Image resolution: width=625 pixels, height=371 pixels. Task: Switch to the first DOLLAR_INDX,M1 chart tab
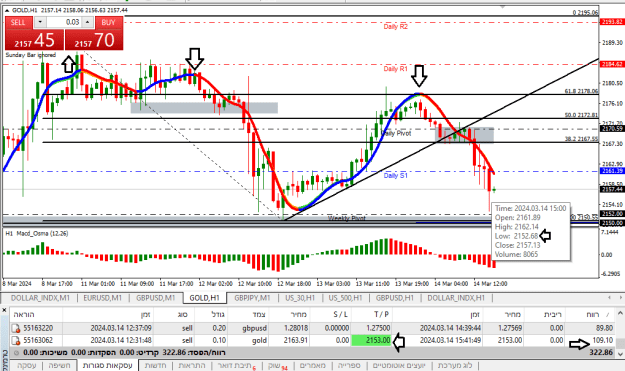coord(40,298)
